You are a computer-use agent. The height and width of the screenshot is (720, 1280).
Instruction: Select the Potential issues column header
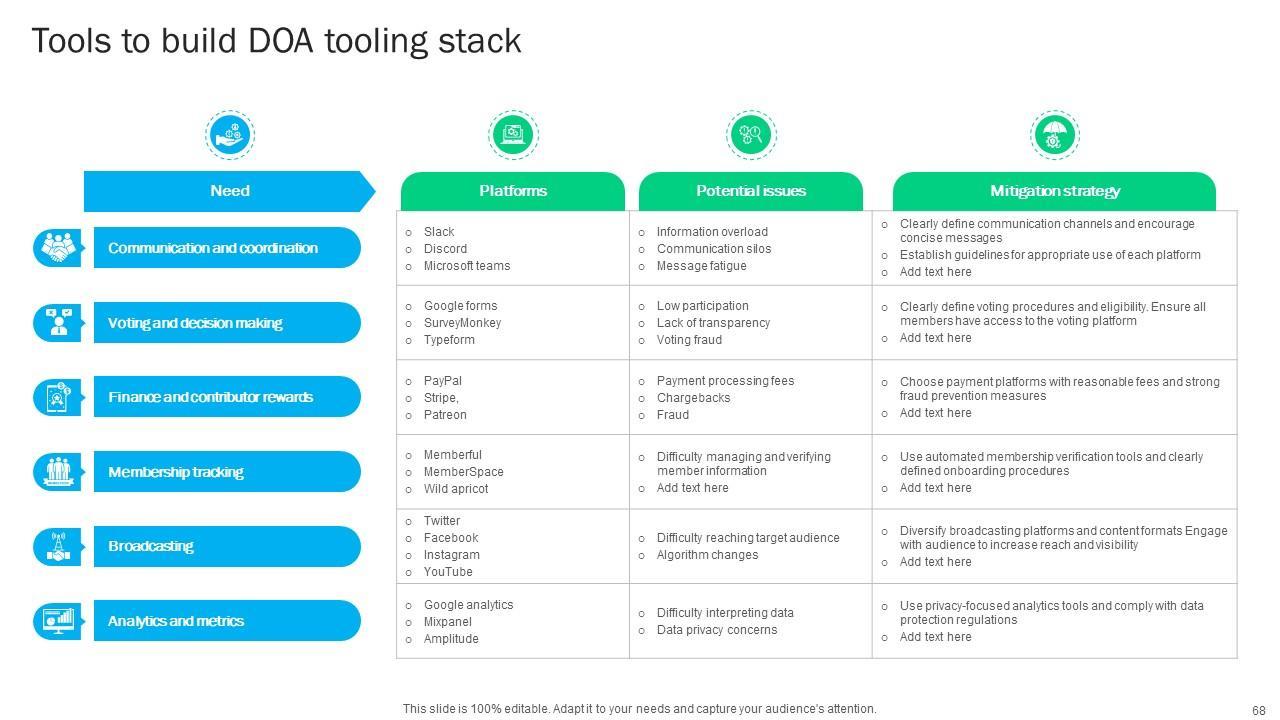(x=751, y=191)
